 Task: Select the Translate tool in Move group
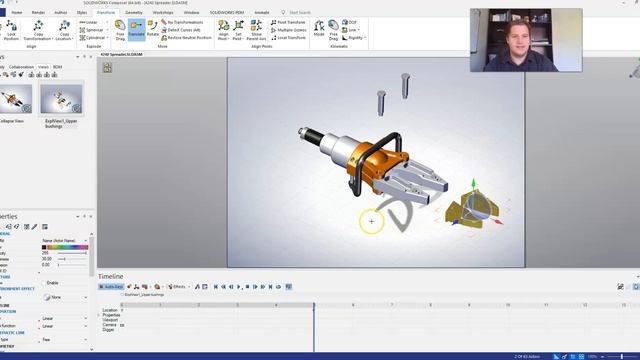[136, 30]
